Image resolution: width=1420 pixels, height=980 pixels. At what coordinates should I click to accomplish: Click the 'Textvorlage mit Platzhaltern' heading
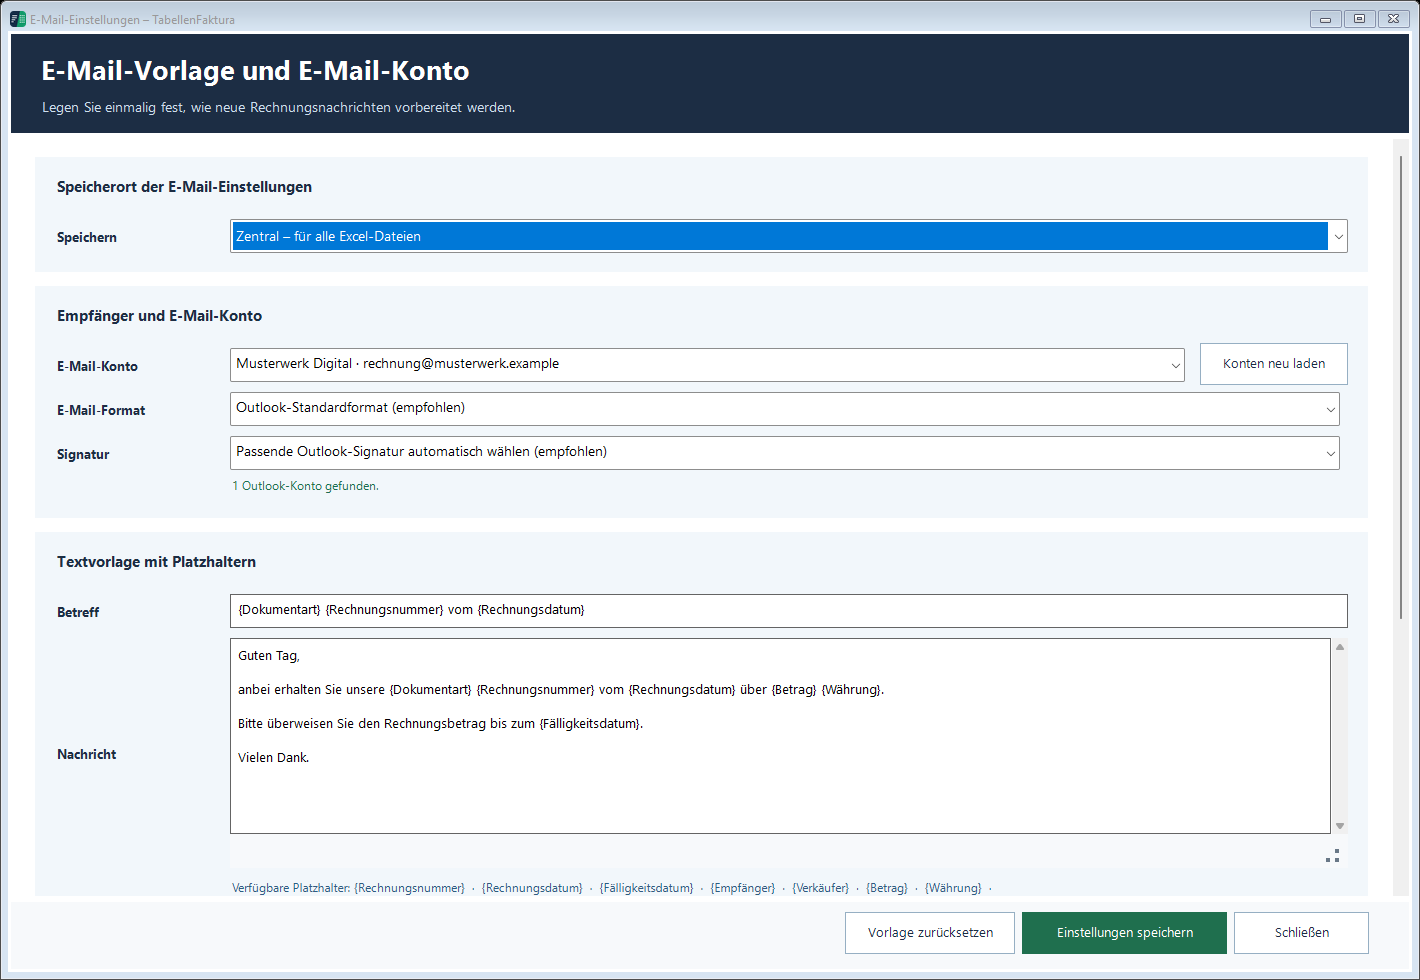point(156,562)
